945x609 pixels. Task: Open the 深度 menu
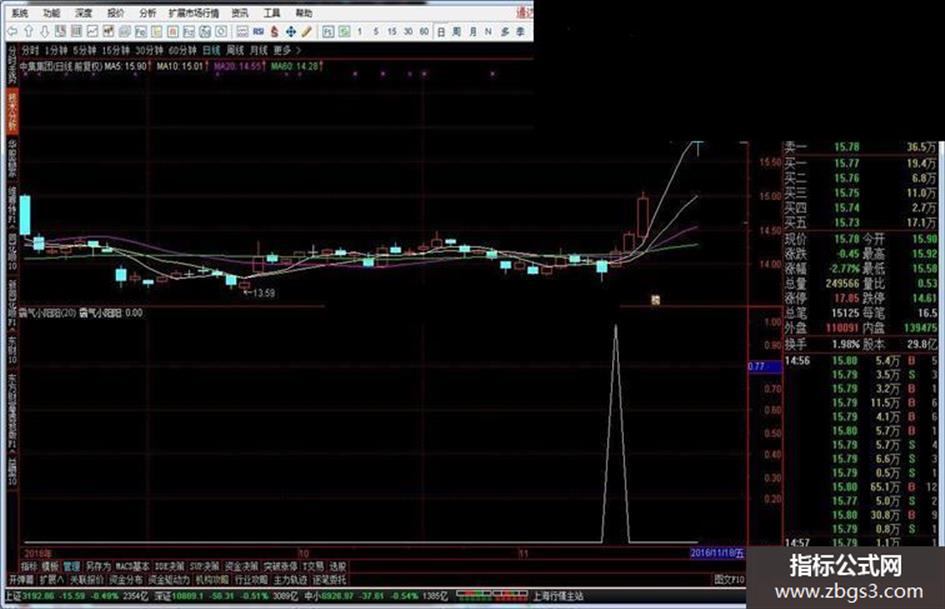tap(84, 13)
